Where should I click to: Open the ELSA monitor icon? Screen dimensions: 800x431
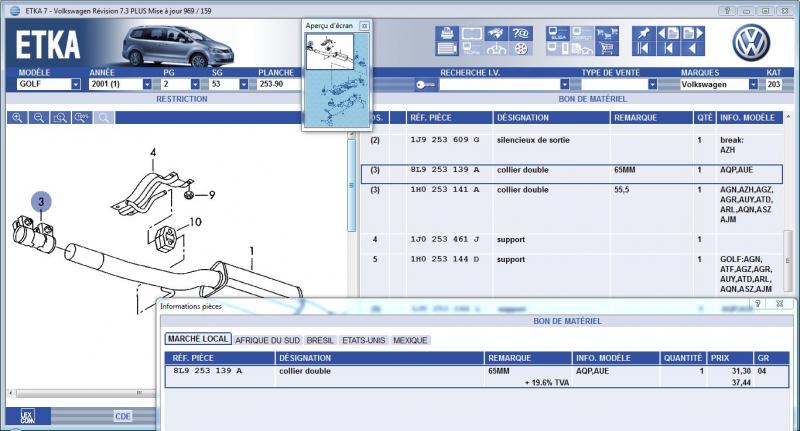[557, 33]
